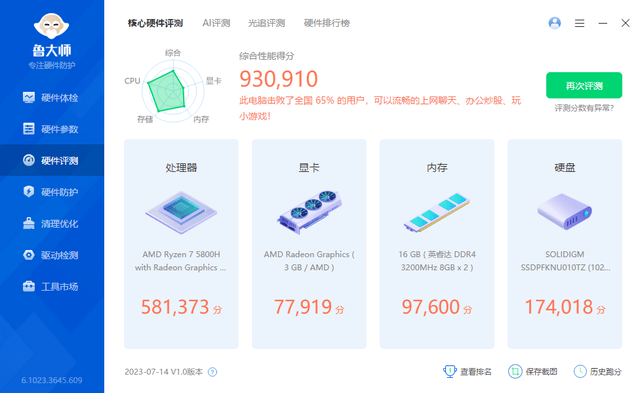Open 硬件排行榜 tab
Image resolution: width=640 pixels, height=393 pixels.
(327, 23)
